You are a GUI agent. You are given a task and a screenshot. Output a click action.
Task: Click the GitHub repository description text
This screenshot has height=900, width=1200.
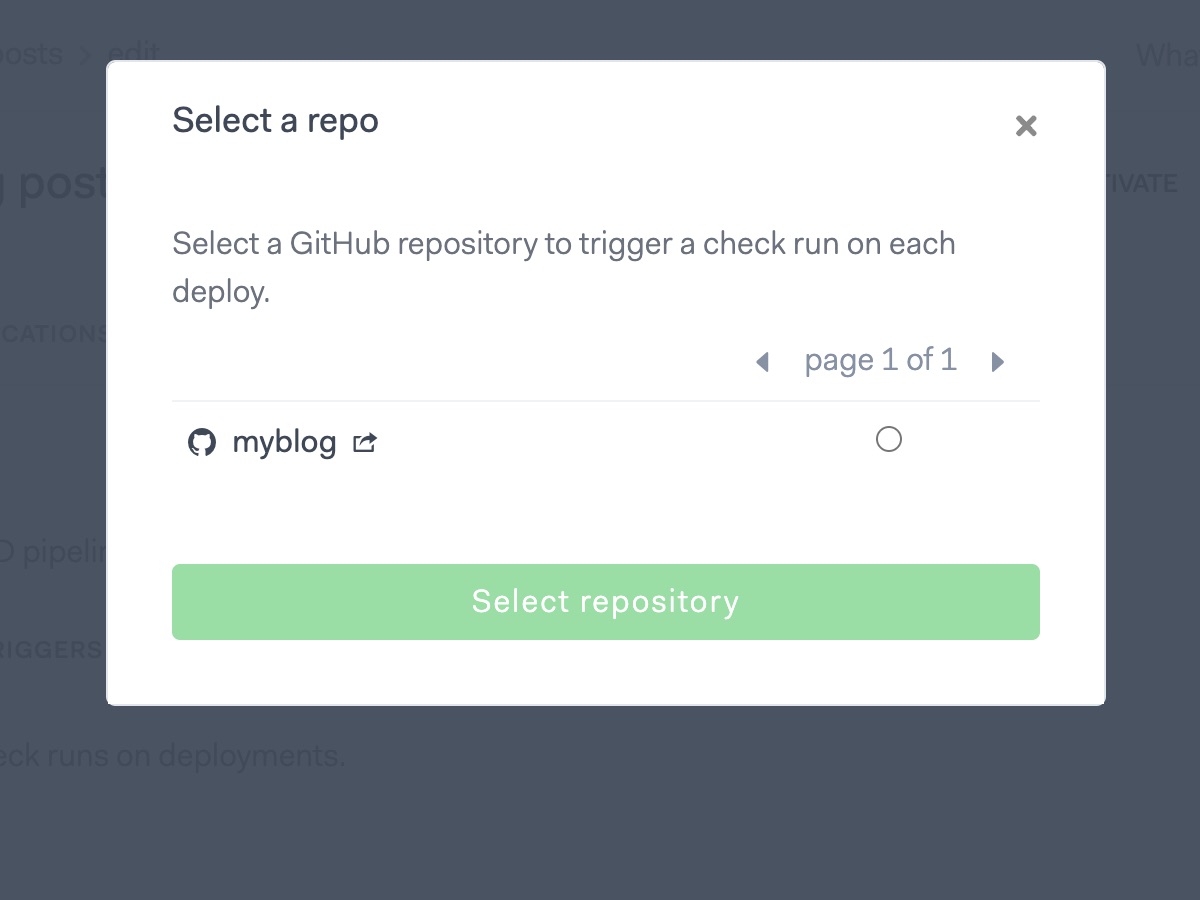(564, 268)
